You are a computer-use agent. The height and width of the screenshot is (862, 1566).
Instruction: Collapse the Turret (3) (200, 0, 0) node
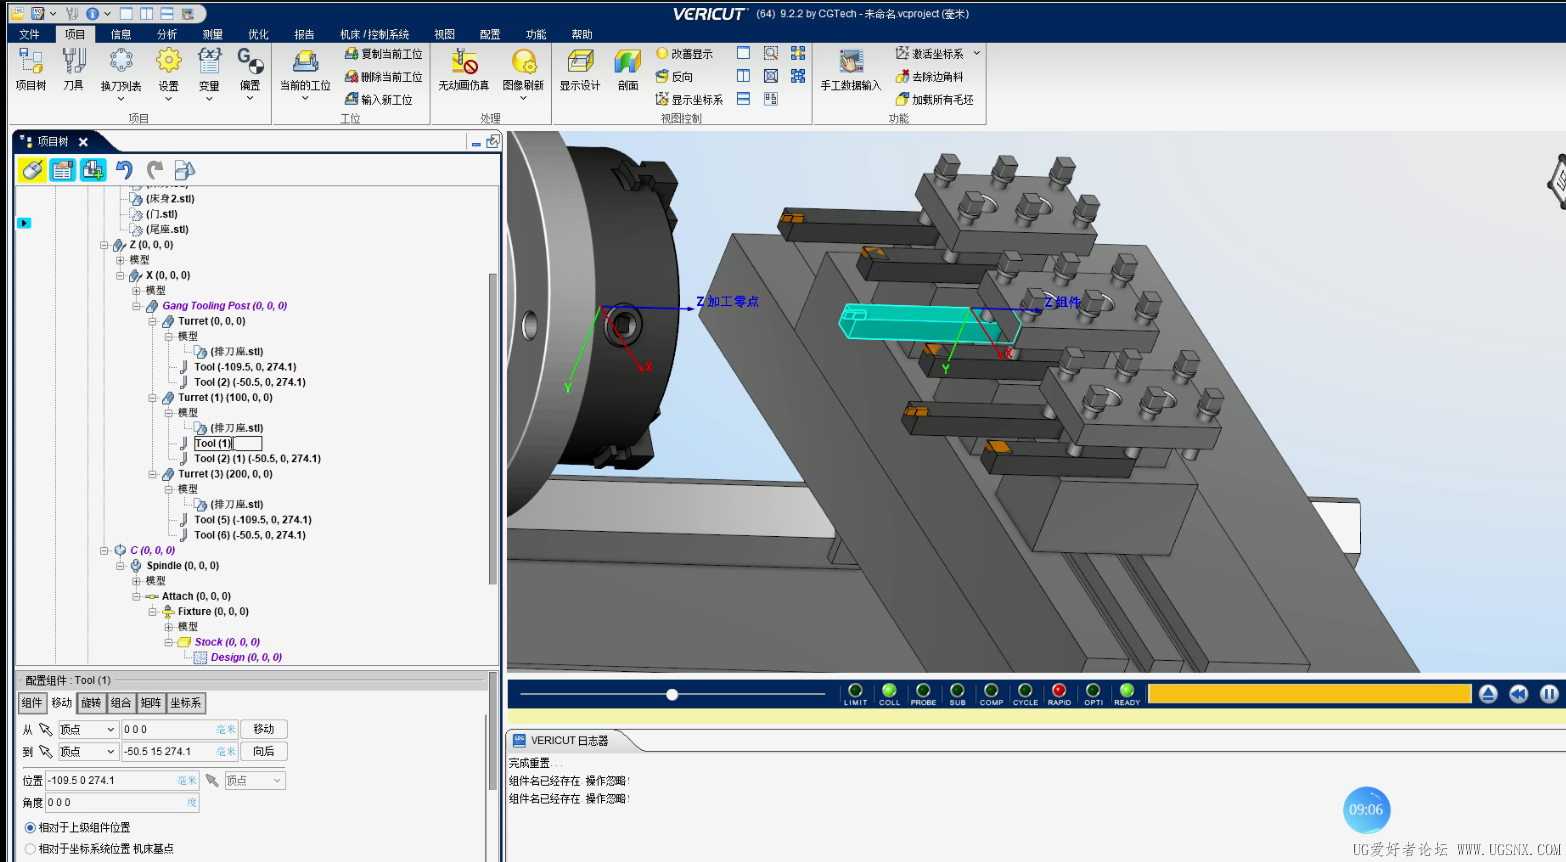coord(153,474)
